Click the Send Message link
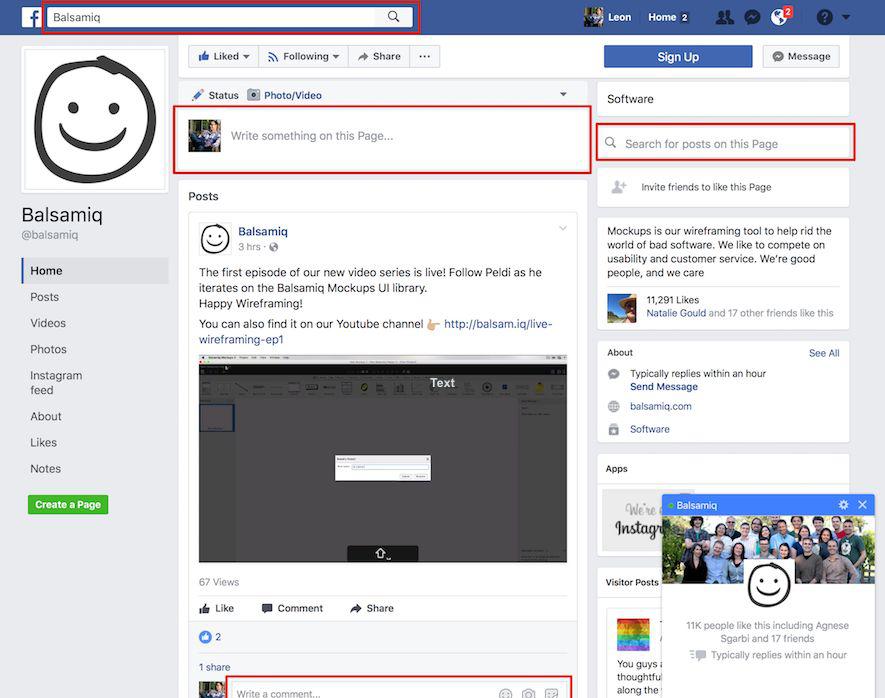Viewport: 885px width, 698px height. tap(664, 387)
